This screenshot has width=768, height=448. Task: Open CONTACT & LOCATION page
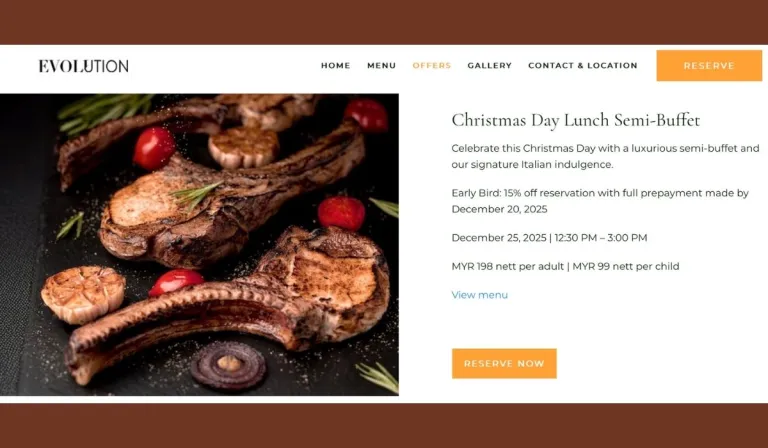pos(583,66)
